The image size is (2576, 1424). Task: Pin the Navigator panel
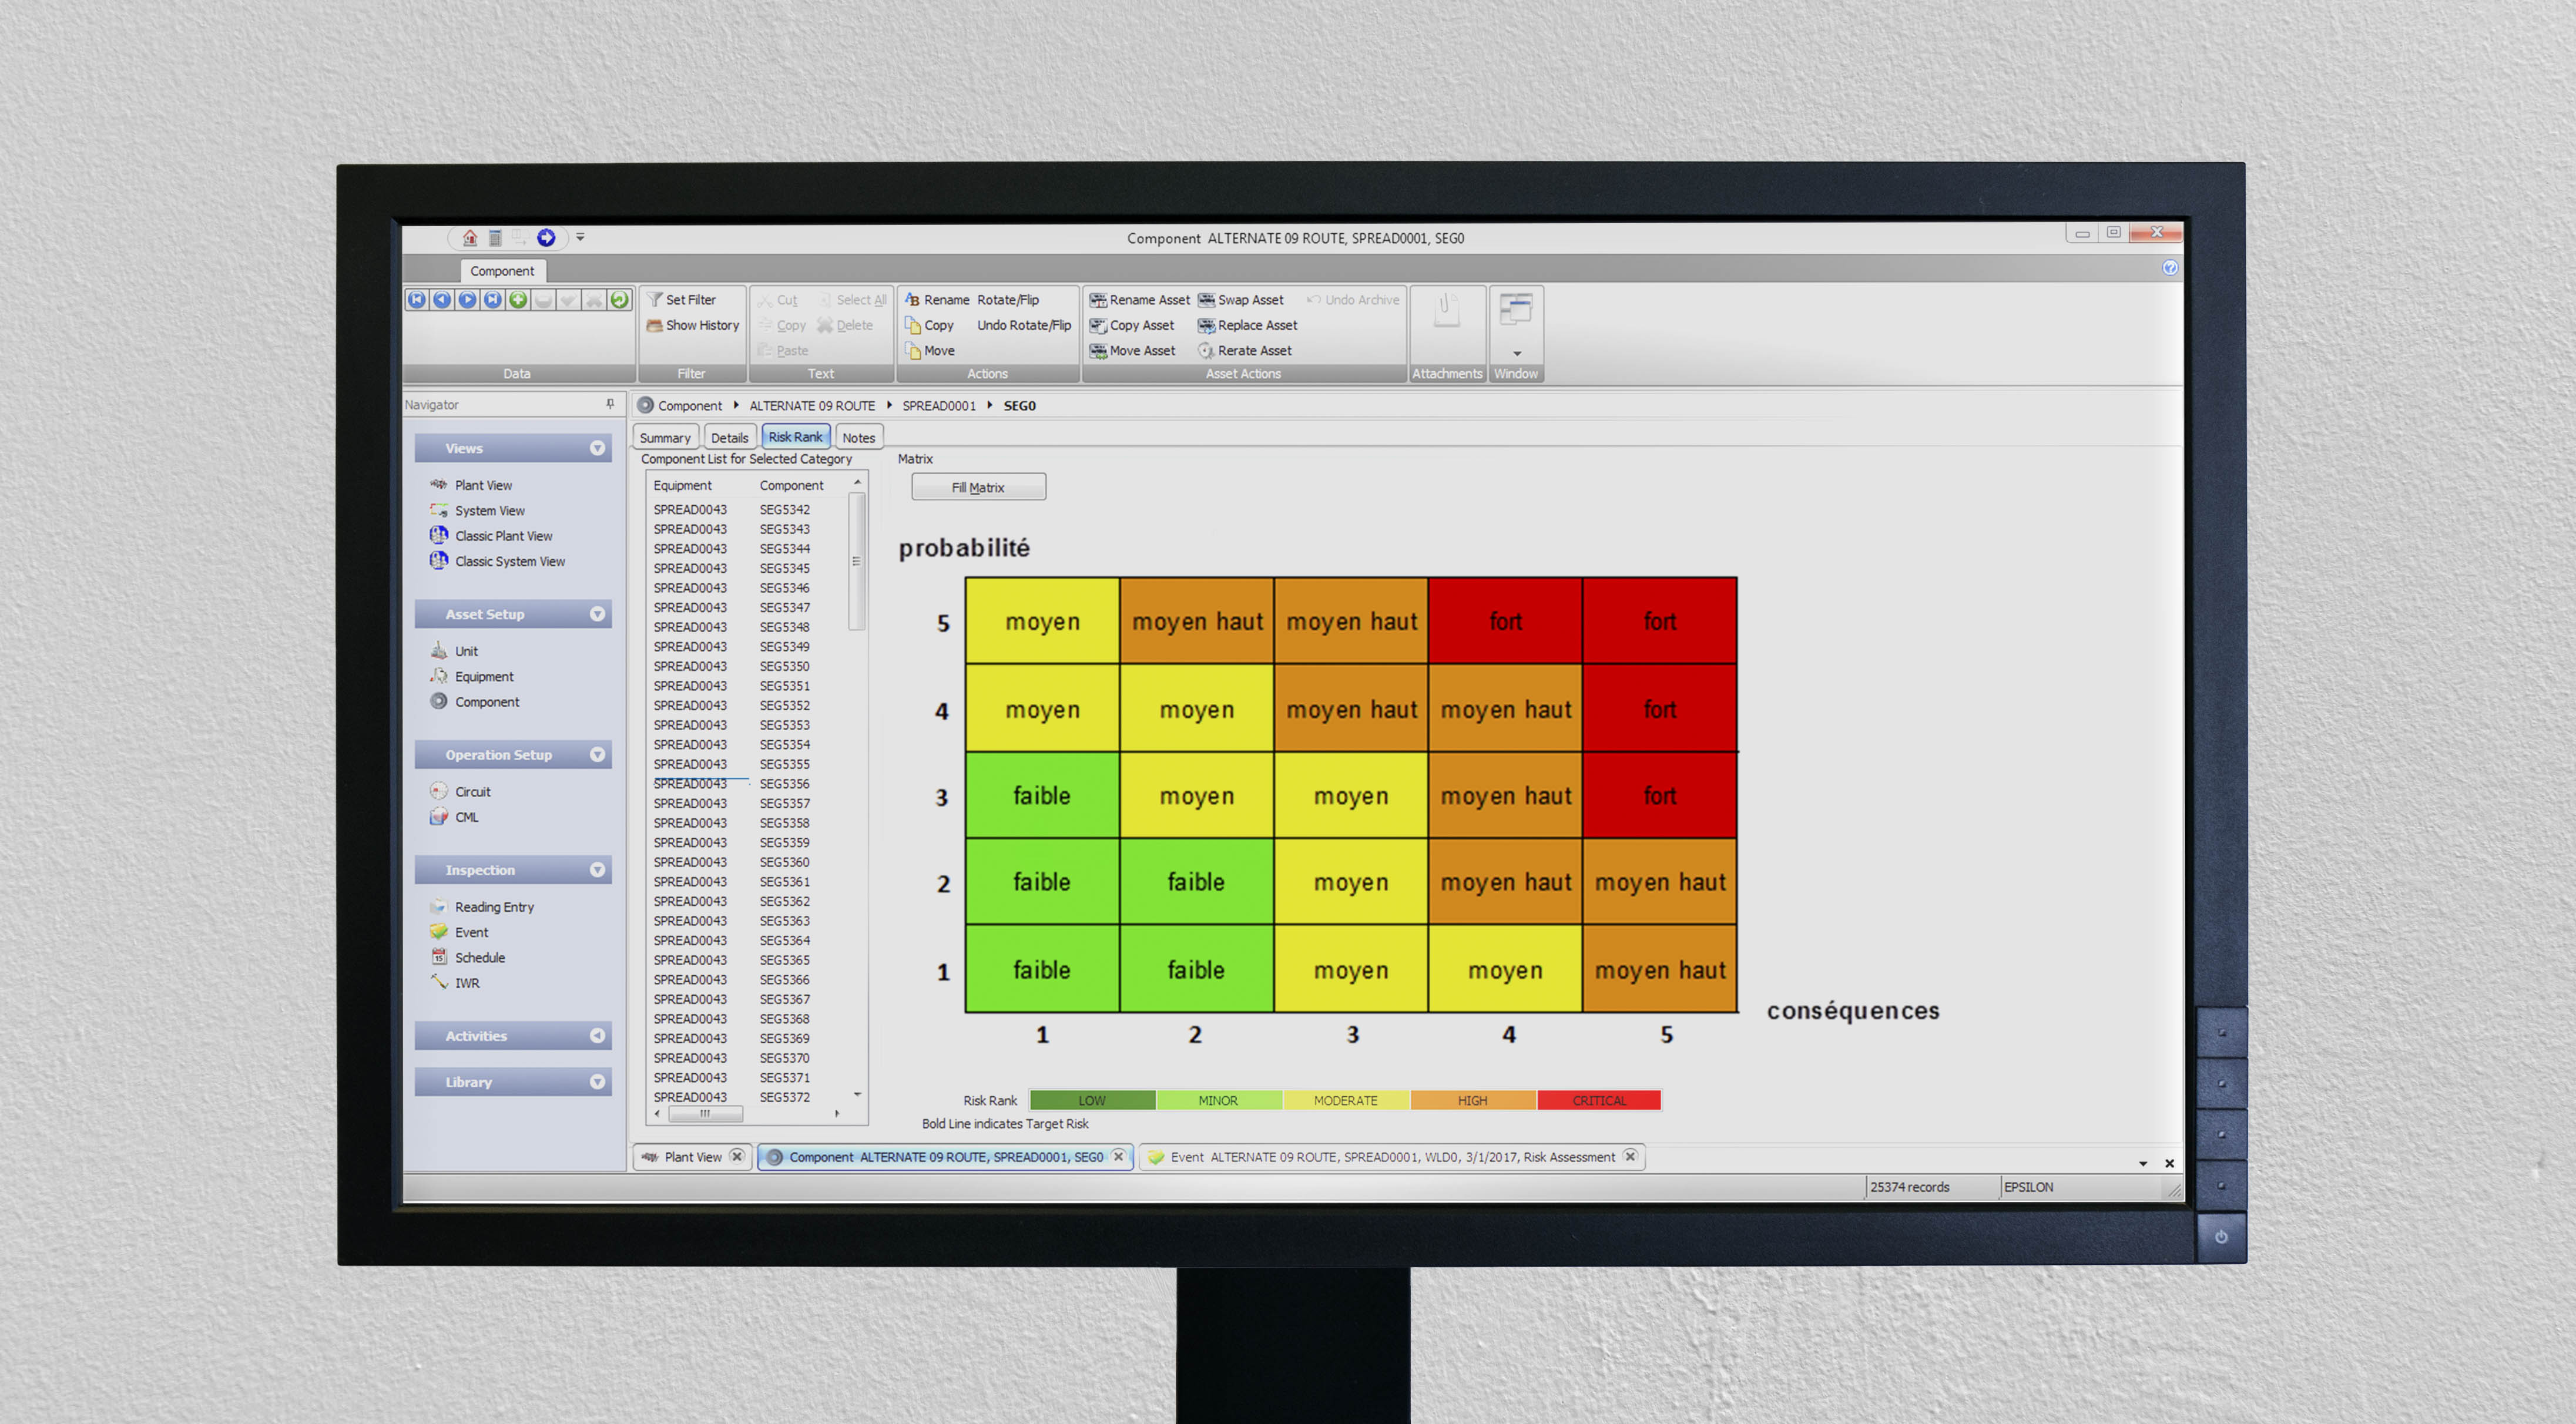[x=610, y=404]
